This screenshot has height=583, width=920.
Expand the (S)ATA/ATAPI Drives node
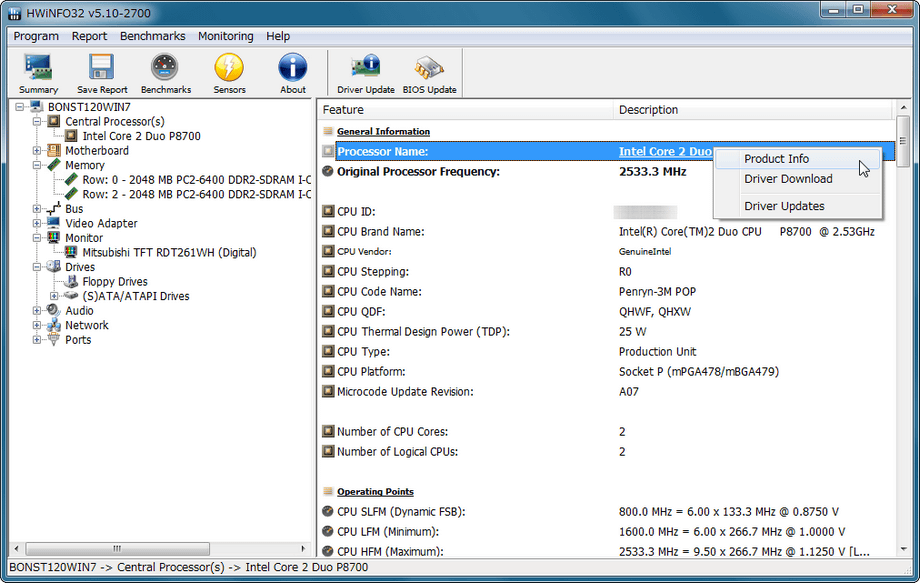pyautogui.click(x=54, y=296)
